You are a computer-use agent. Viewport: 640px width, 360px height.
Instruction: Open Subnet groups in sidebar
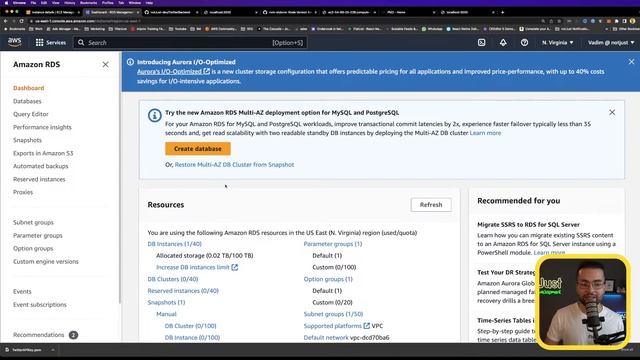[x=33, y=222]
